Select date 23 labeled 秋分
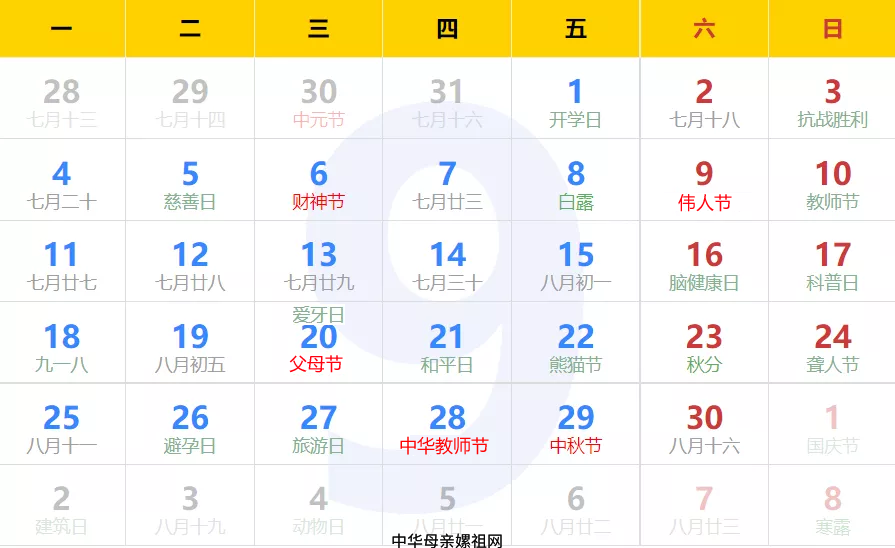Screen dimensions: 895x548 tap(704, 342)
